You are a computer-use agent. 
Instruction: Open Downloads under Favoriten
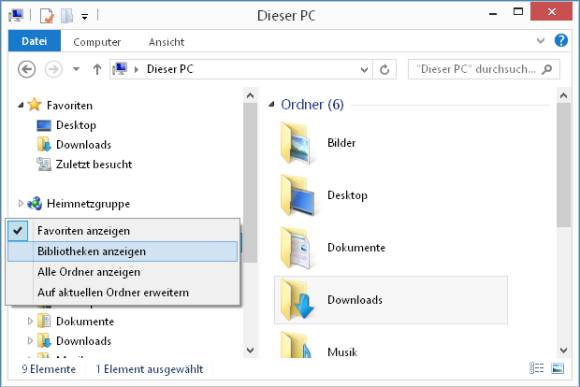(x=74, y=145)
